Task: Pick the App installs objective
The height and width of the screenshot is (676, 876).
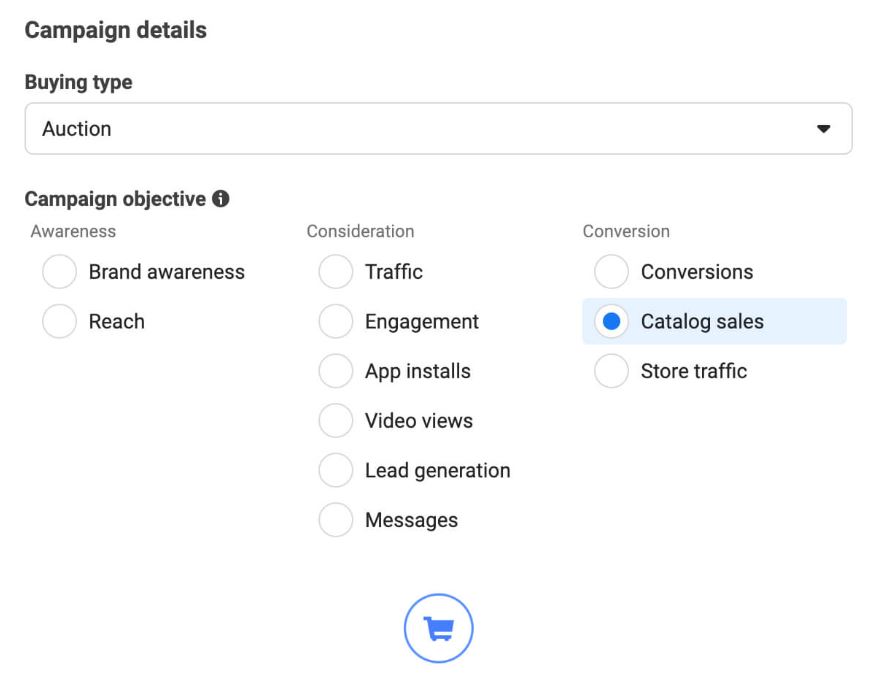Action: [x=336, y=372]
